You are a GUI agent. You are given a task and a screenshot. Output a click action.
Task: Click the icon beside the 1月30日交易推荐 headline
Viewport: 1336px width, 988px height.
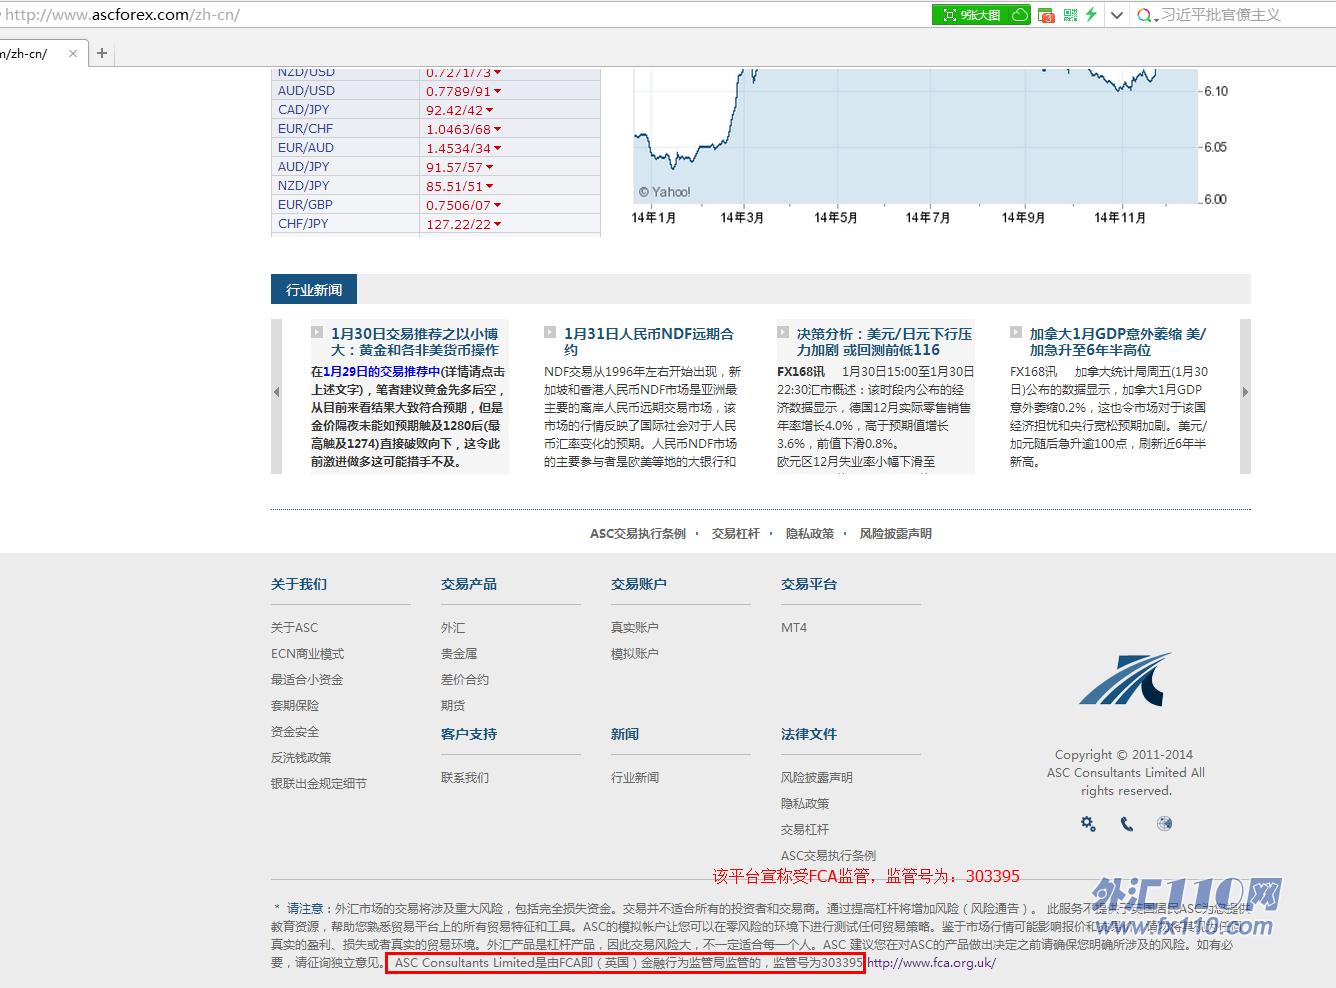[317, 332]
